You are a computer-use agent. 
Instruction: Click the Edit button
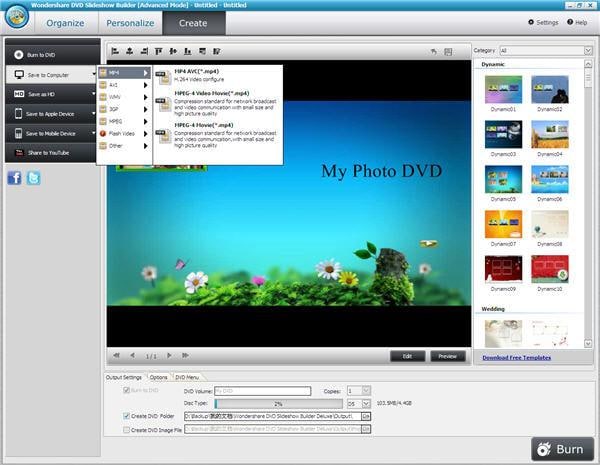point(408,356)
